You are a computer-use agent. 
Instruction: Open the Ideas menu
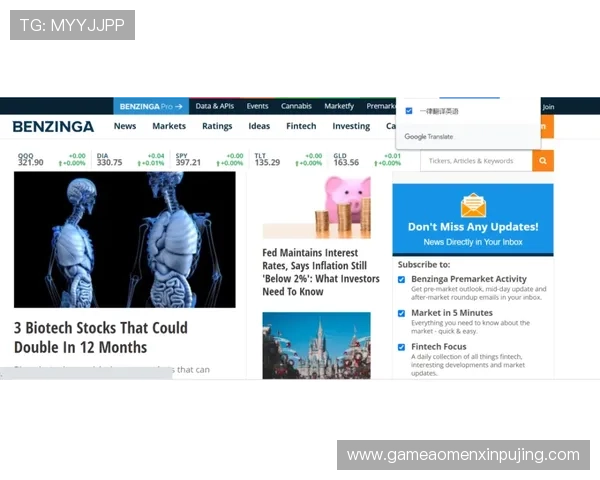[x=259, y=126]
